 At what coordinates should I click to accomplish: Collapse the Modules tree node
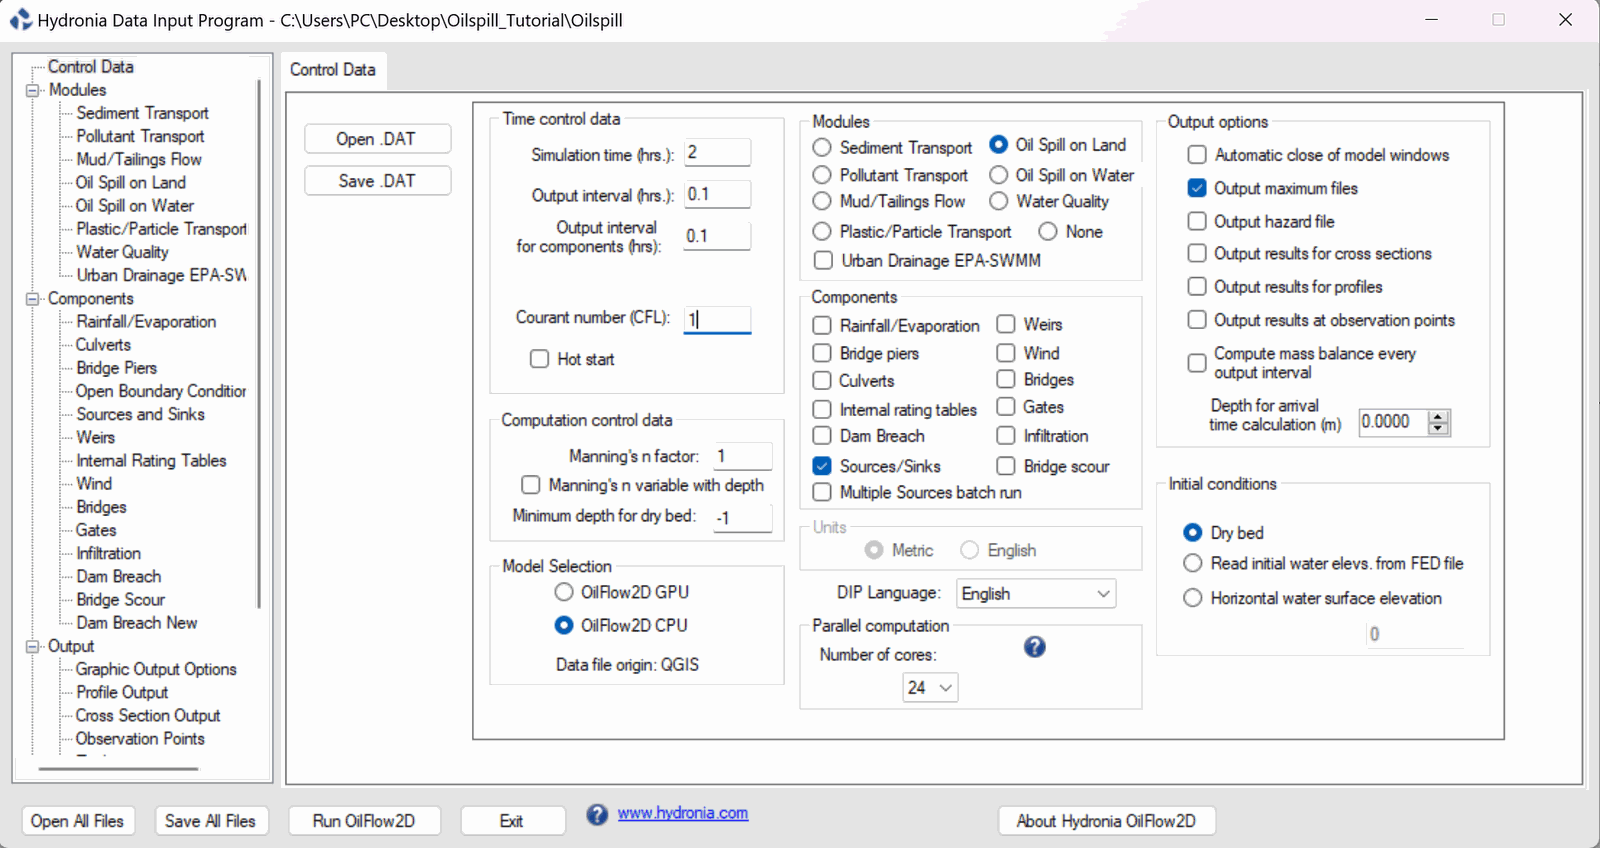click(x=33, y=90)
